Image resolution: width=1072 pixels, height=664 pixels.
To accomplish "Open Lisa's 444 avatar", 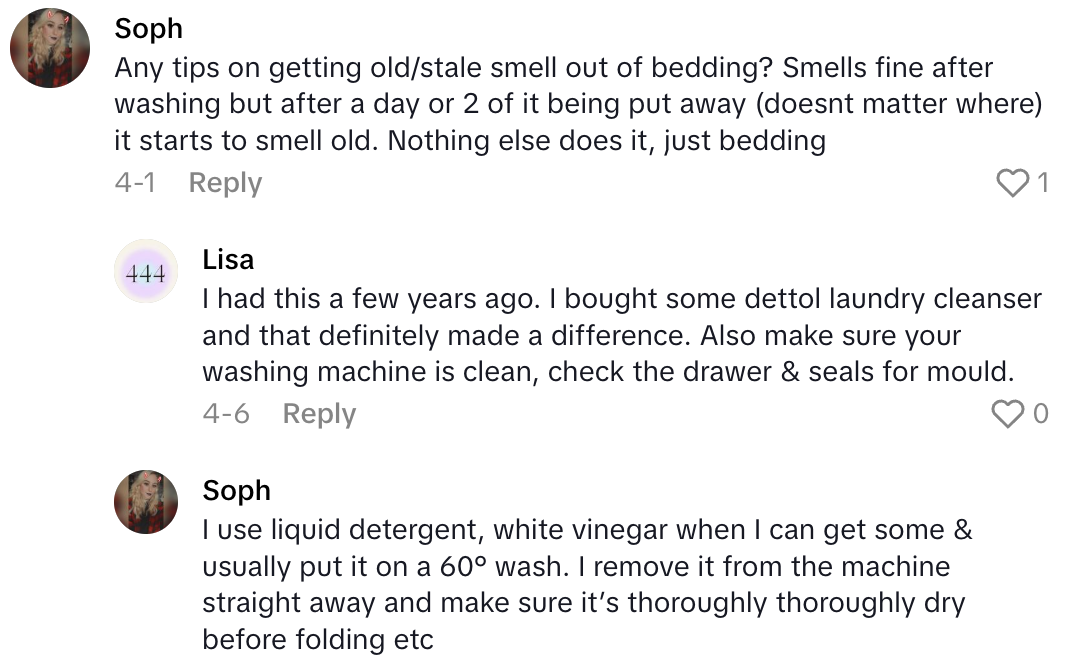I will pyautogui.click(x=147, y=271).
